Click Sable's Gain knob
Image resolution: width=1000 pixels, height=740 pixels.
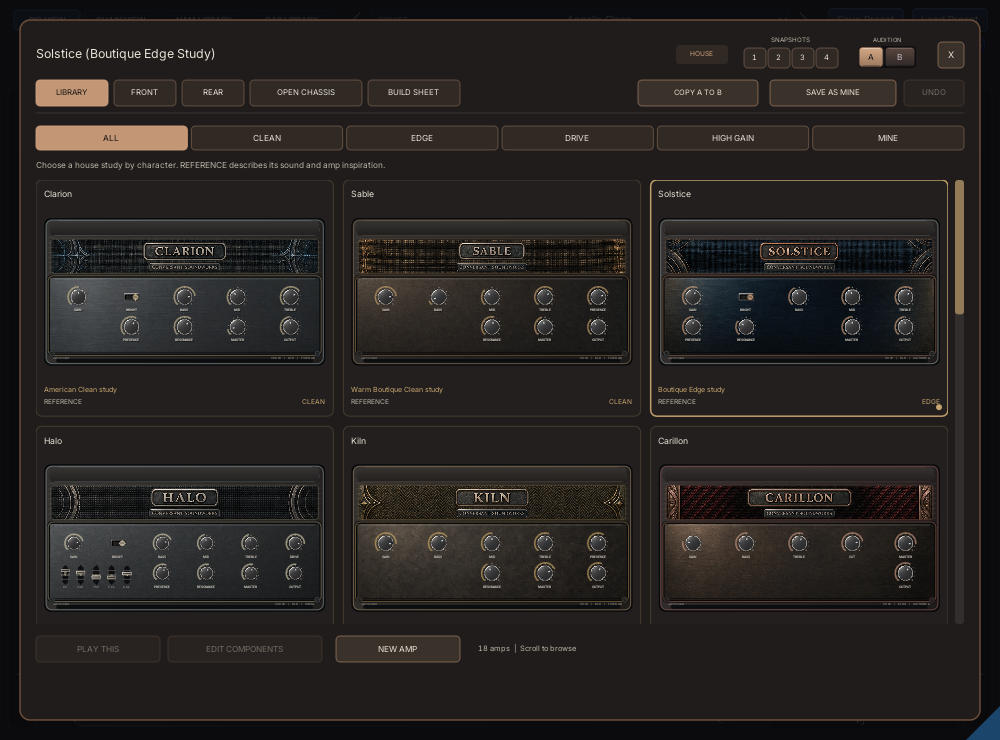click(385, 297)
